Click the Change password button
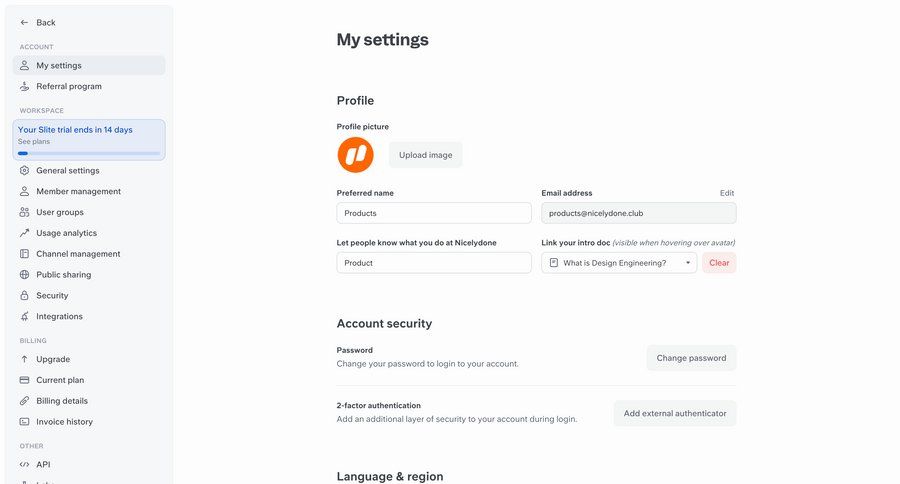This screenshot has height=484, width=900. coord(691,358)
